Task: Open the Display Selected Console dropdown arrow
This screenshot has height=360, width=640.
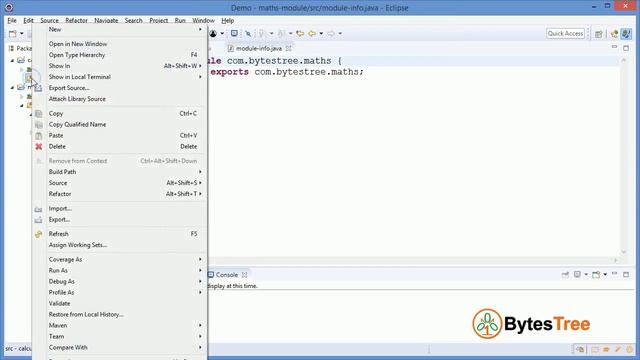Action: [x=586, y=275]
